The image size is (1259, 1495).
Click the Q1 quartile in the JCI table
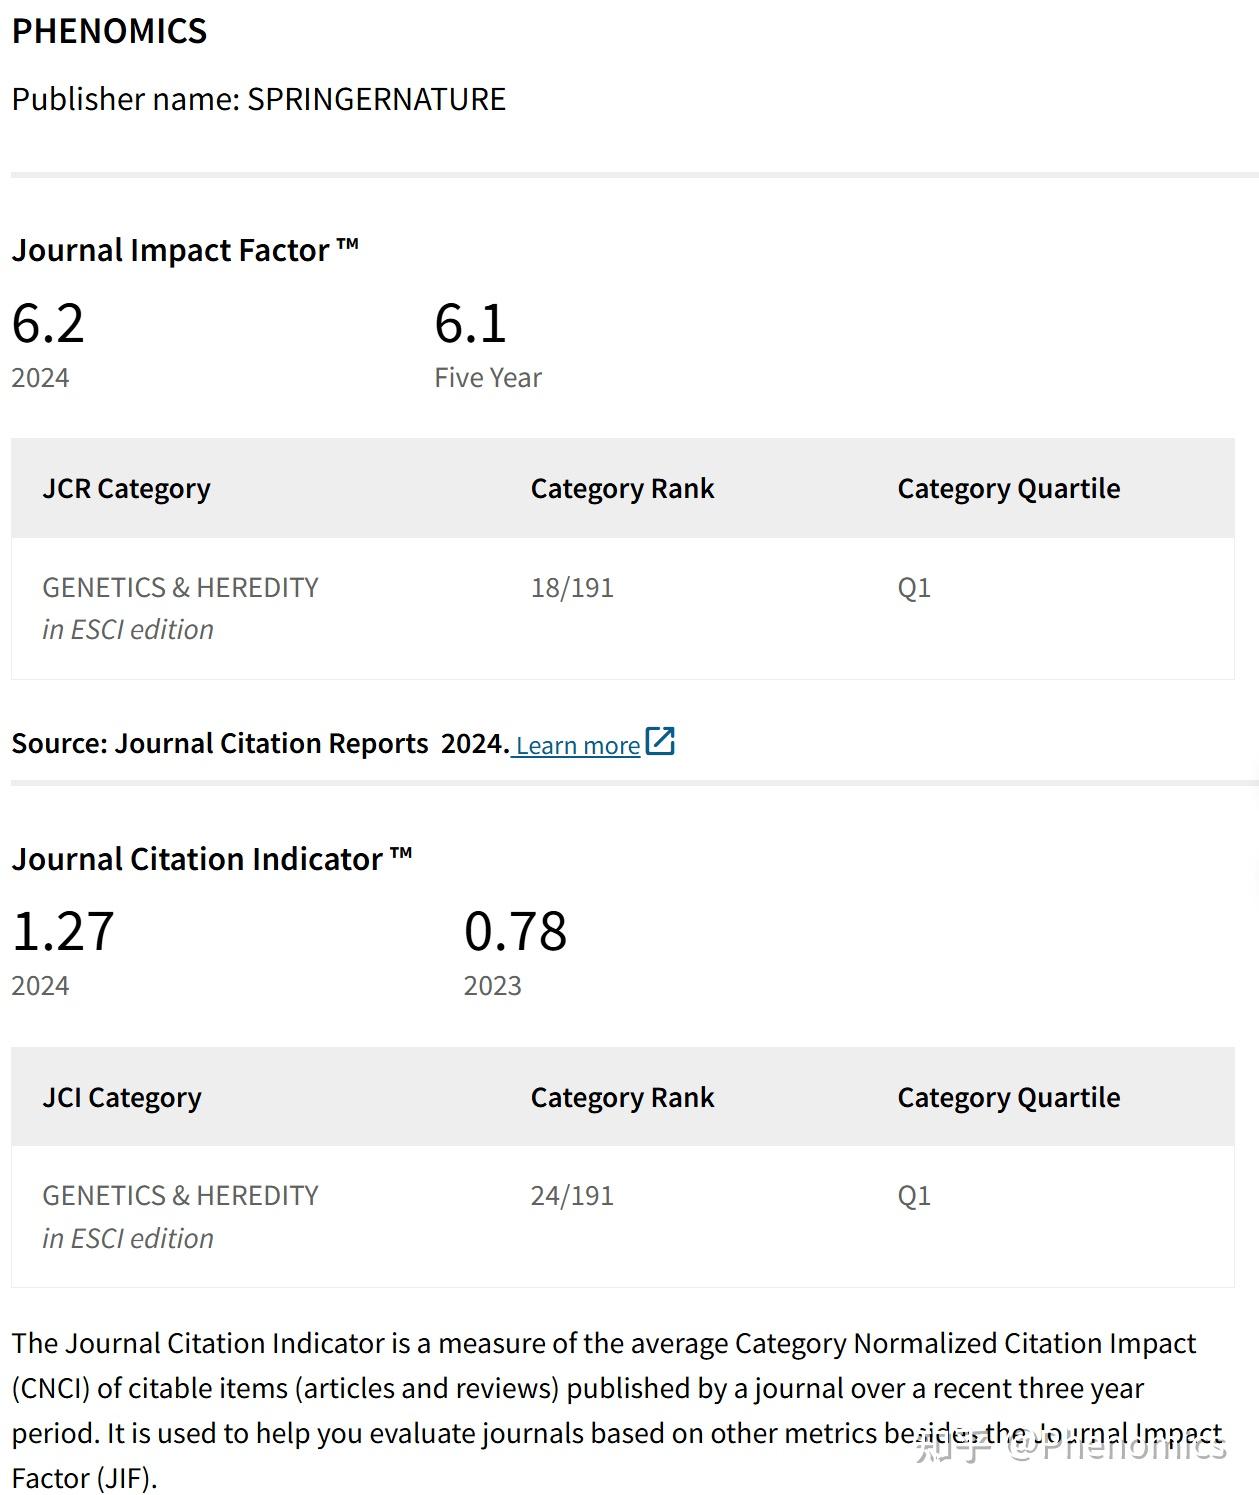[x=914, y=1195]
